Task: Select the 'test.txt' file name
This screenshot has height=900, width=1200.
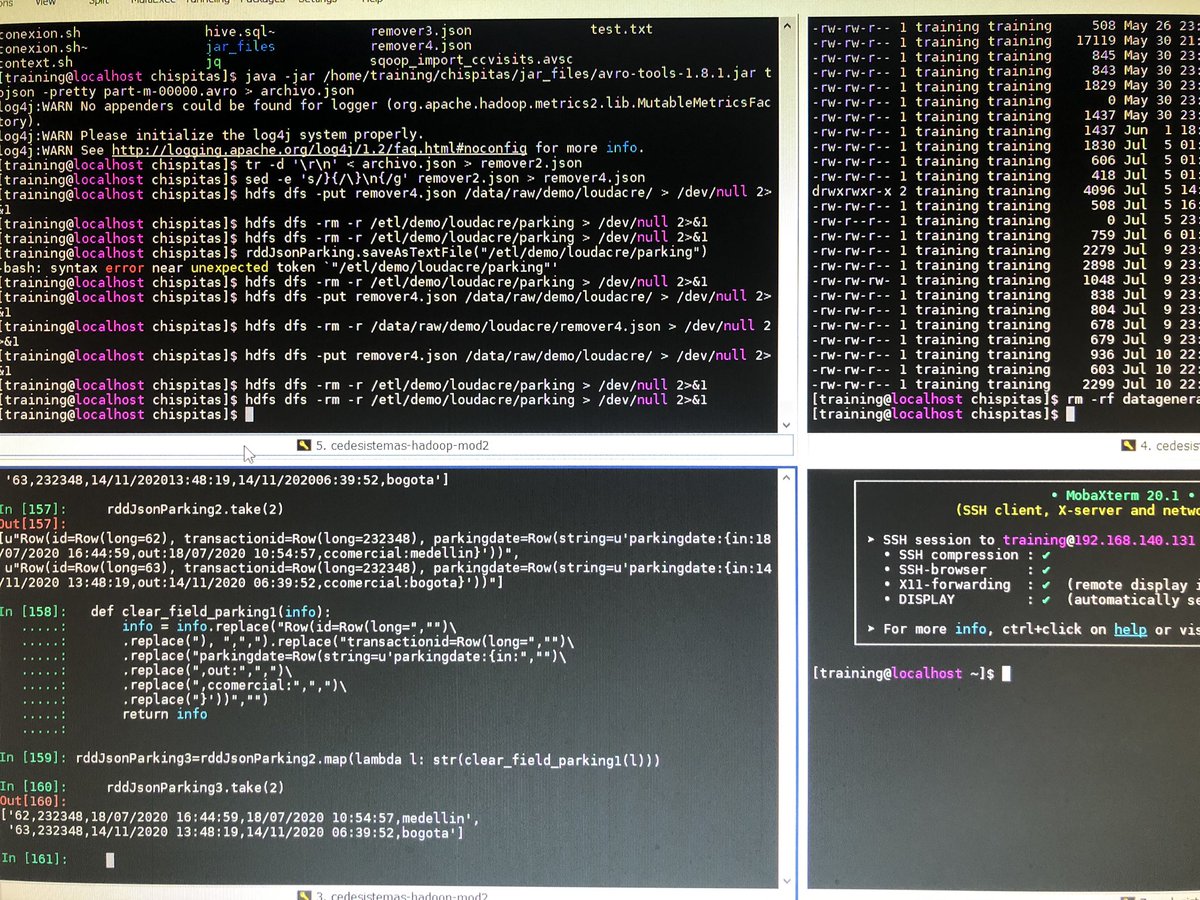Action: click(x=621, y=30)
